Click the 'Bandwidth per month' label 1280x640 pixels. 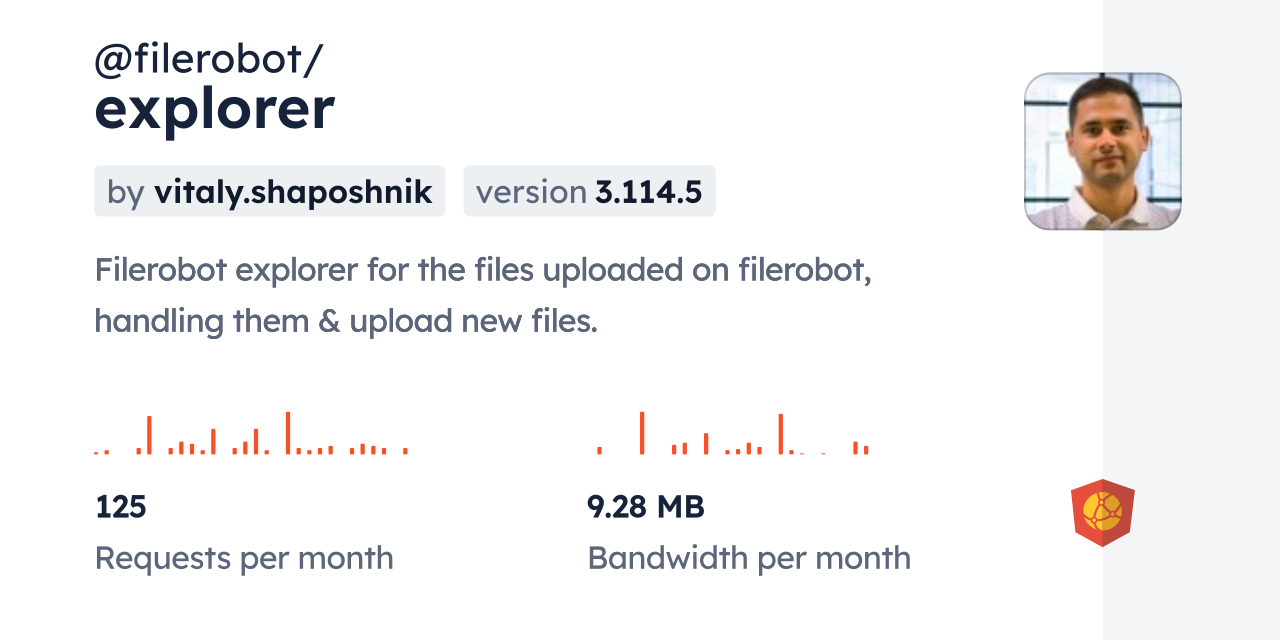(x=749, y=558)
